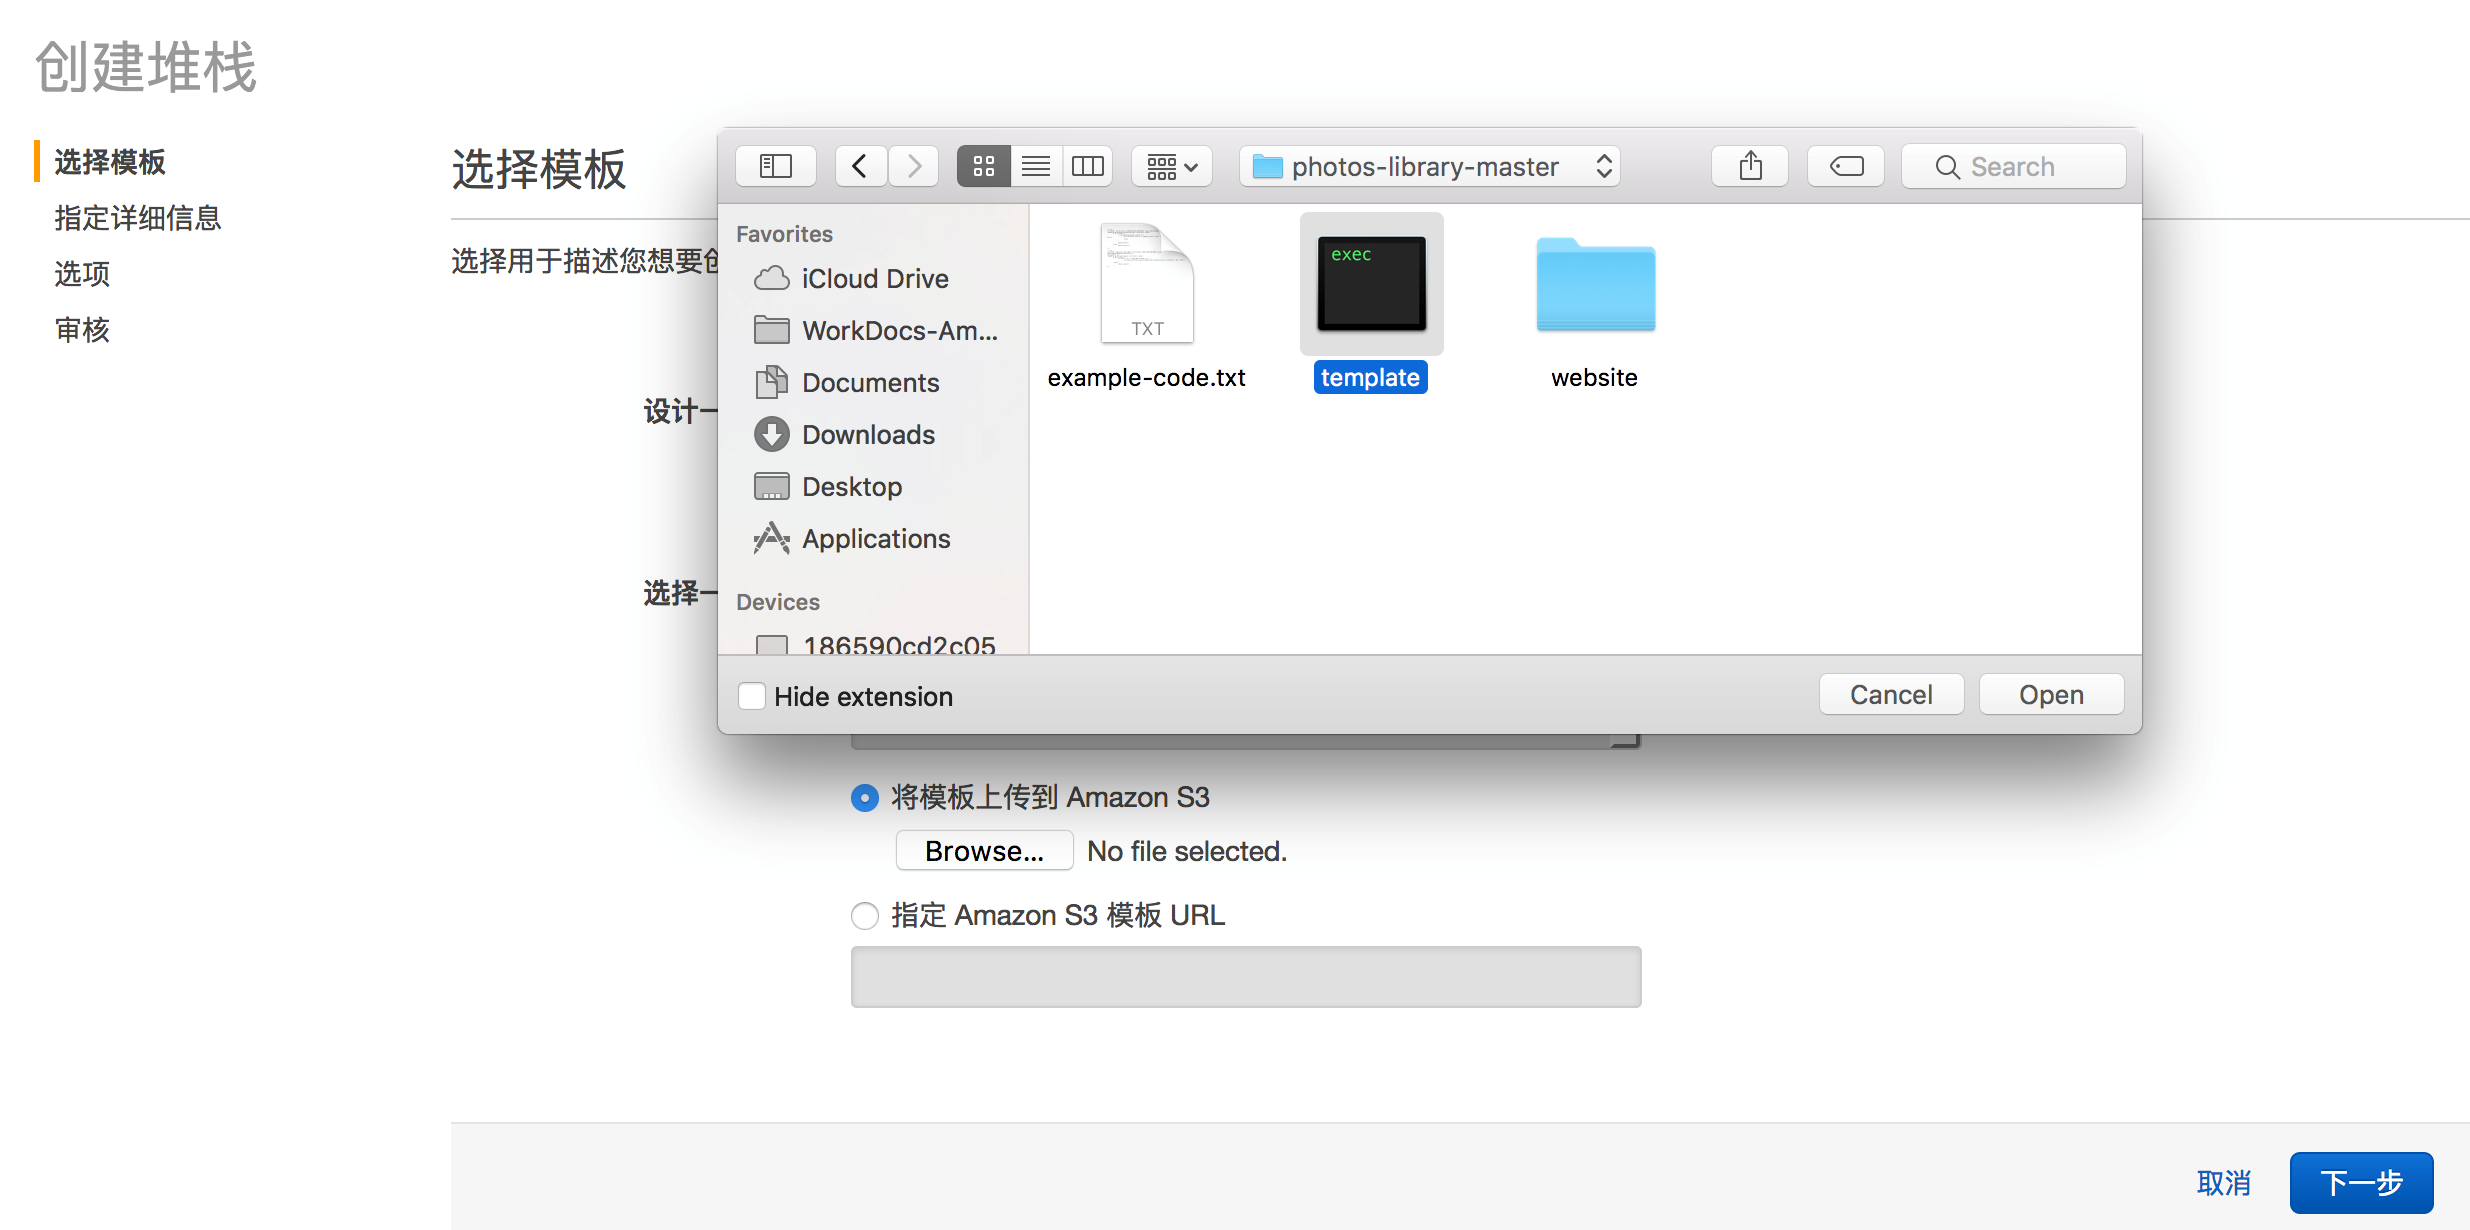Select specify Amazon S3 template URL radio
This screenshot has width=2470, height=1230.
tap(865, 916)
